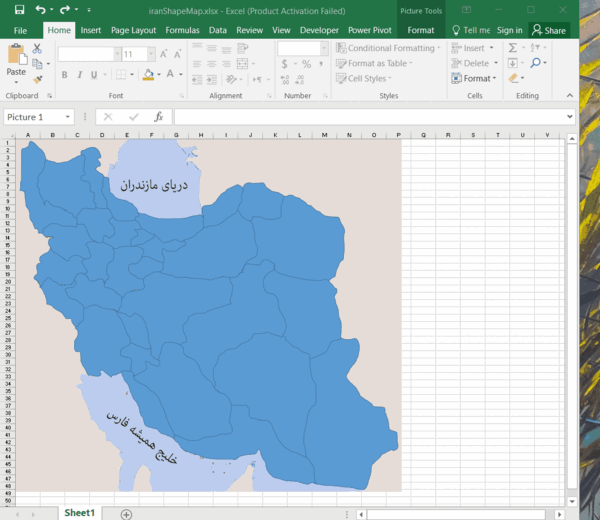The height and width of the screenshot is (520, 600).
Task: Switch to Insert tab
Action: 91,30
